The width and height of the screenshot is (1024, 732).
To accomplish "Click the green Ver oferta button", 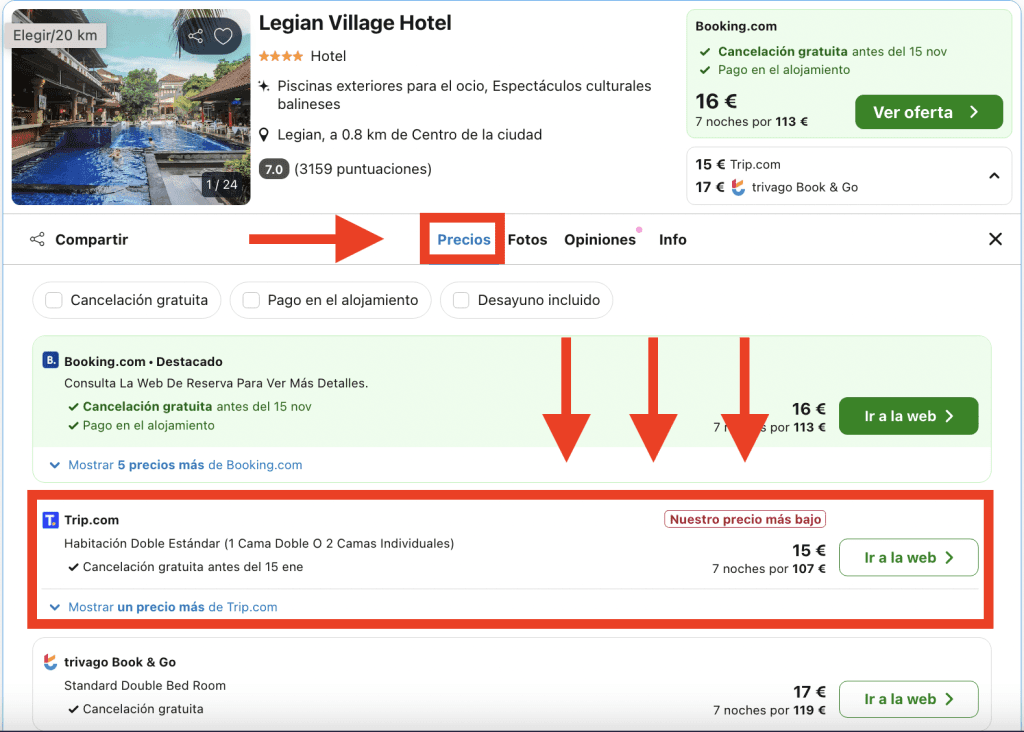I will pos(928,113).
